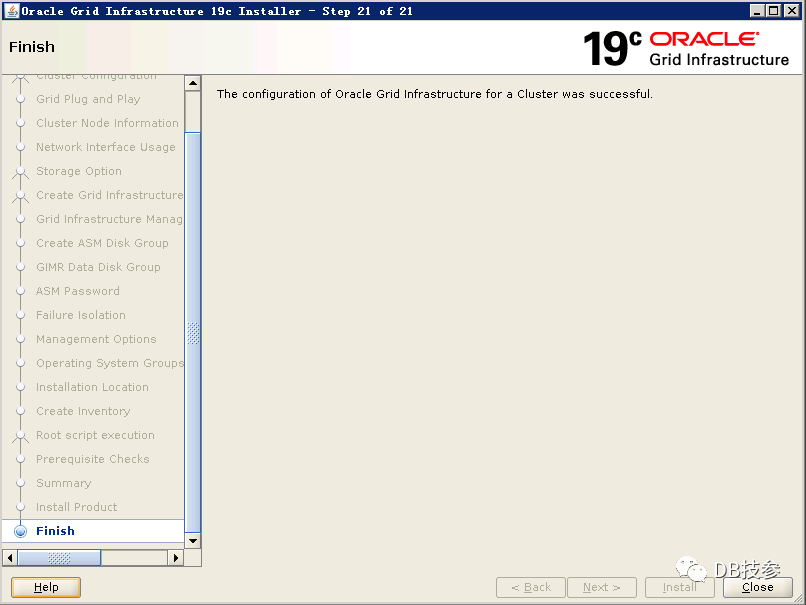Click Failure Isolation step bullet icon

point(21,315)
